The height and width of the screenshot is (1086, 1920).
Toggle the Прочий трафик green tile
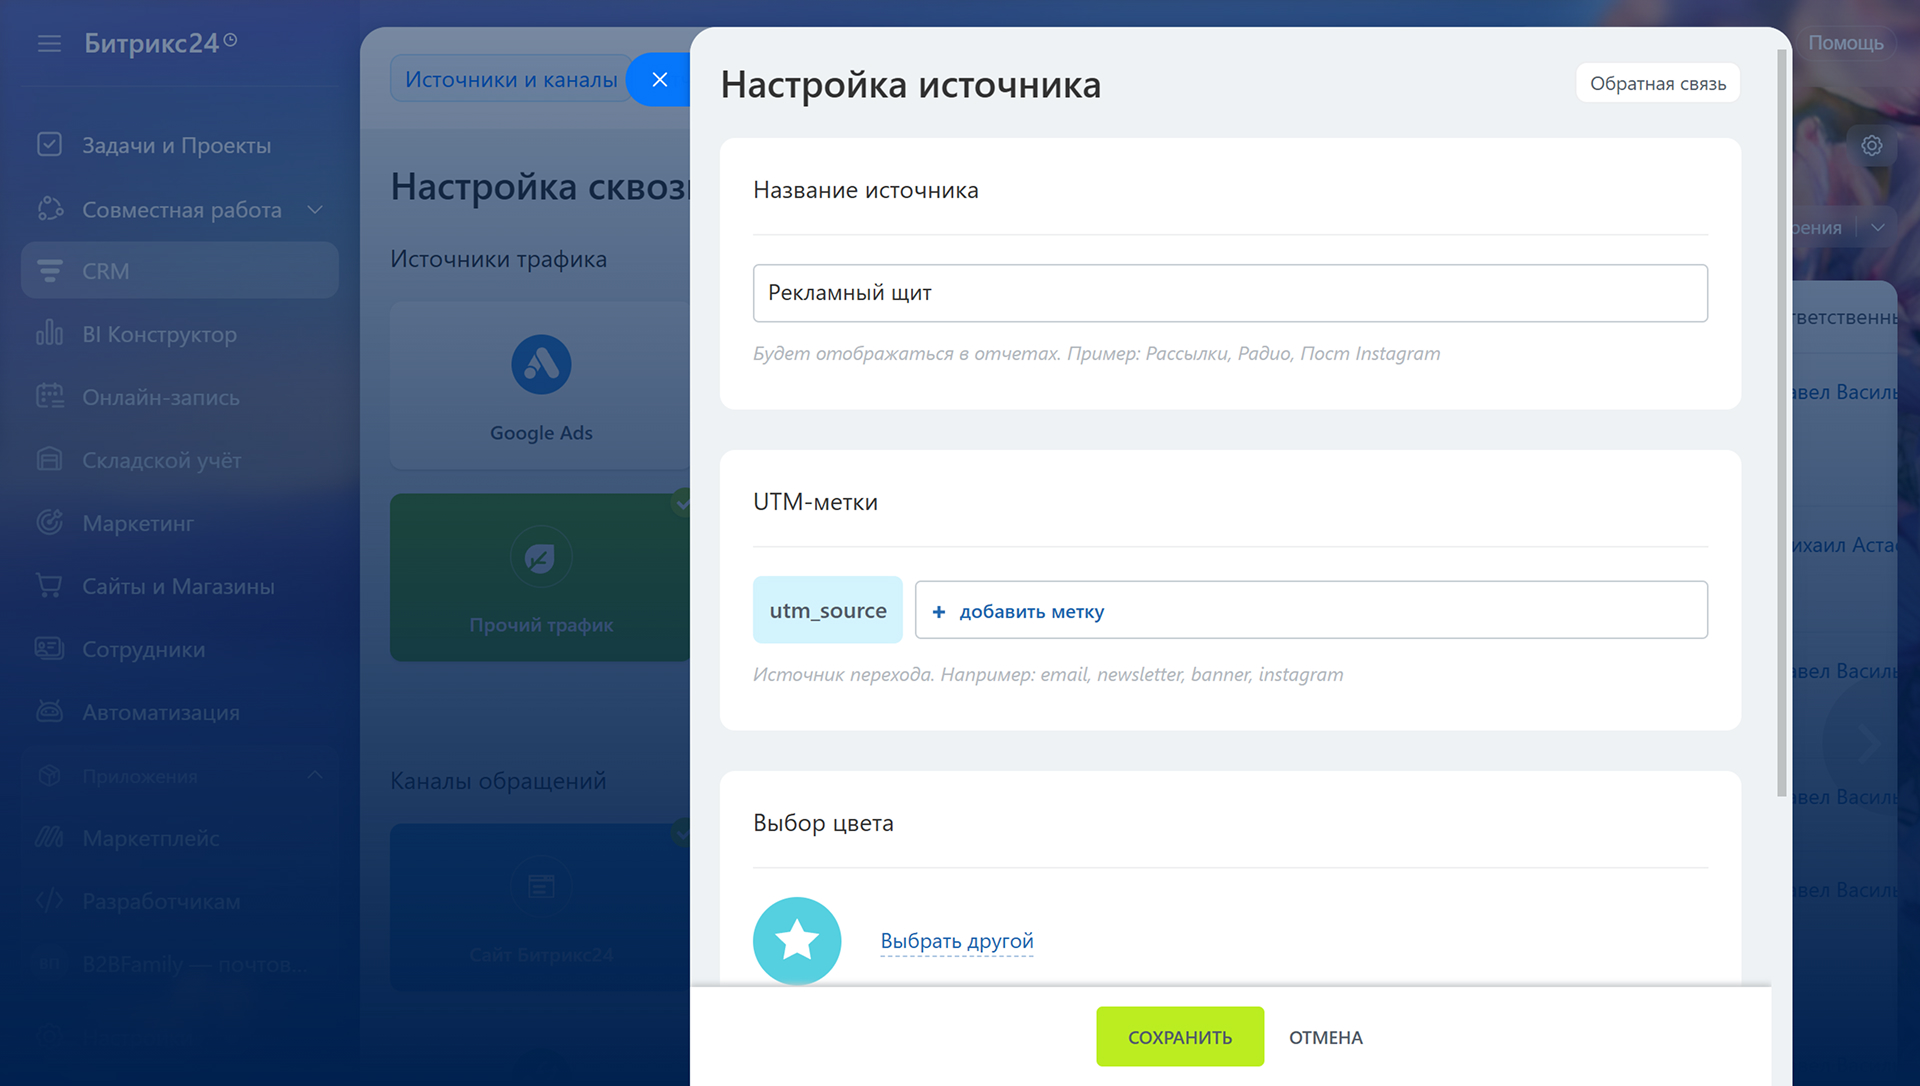[541, 577]
